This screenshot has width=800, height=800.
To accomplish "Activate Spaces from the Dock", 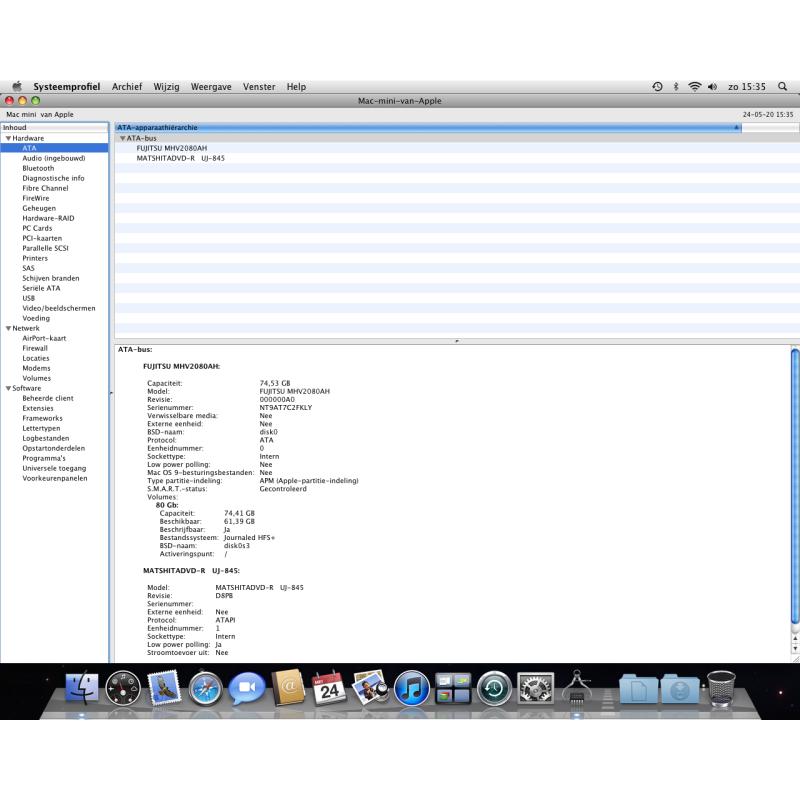I will click(x=453, y=688).
